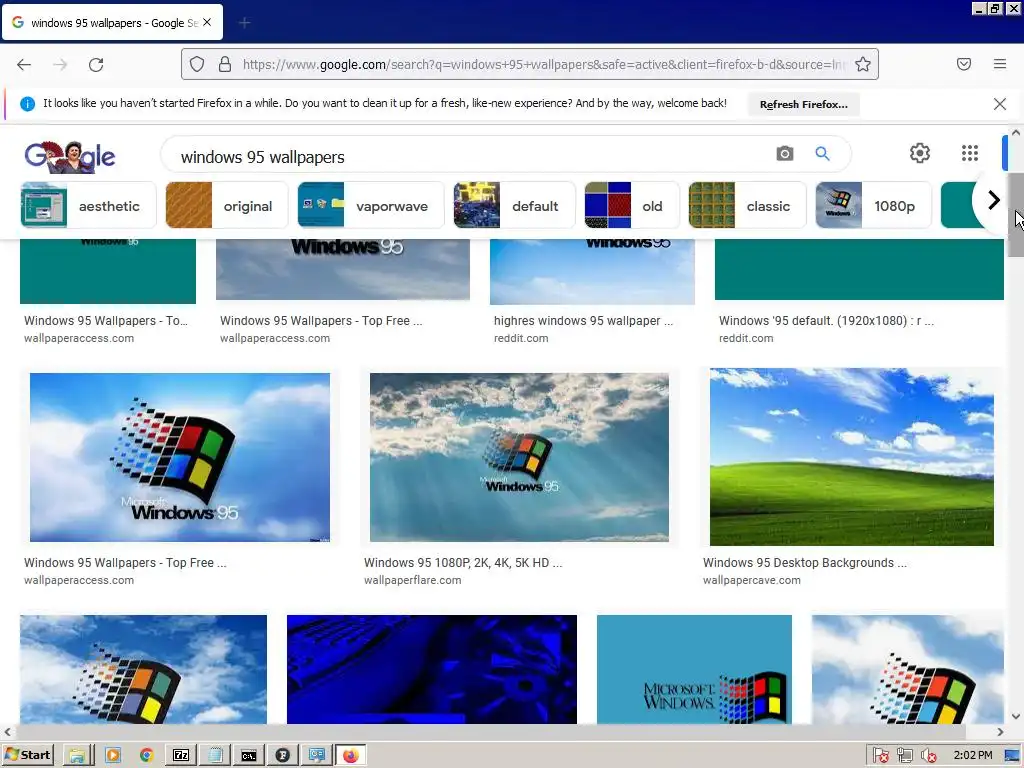This screenshot has width=1024, height=768.
Task: Open 7-Zip from the taskbar
Action: pos(181,756)
